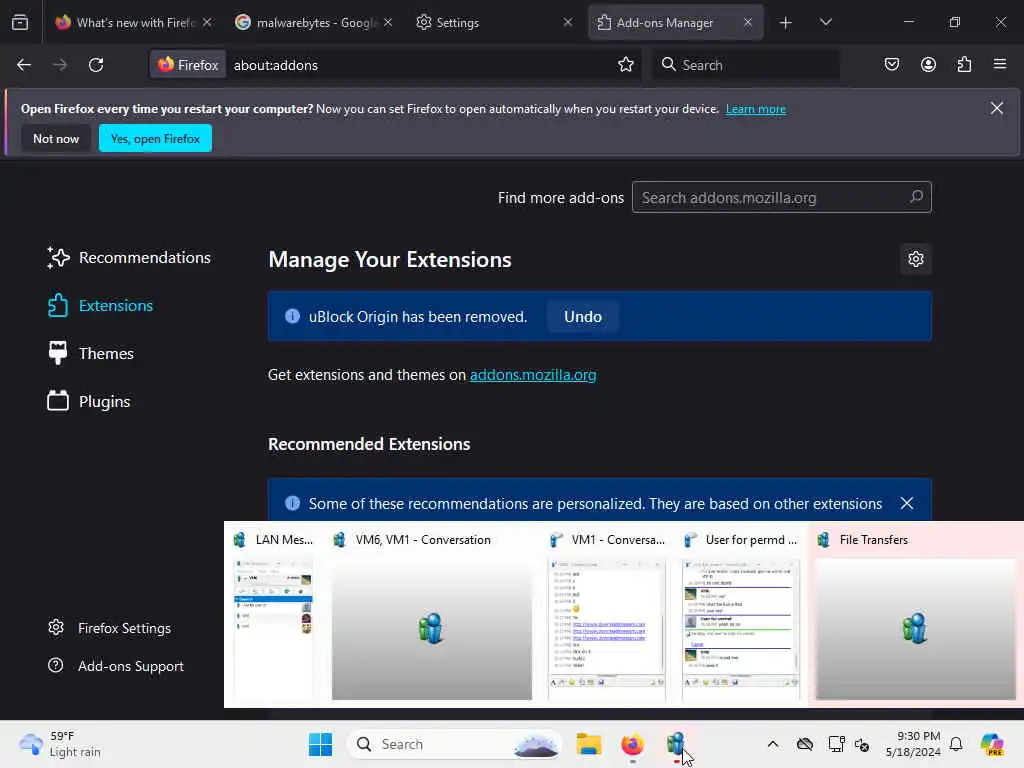Screen dimensions: 1024x768
Task: Select the File Transfers window thumbnail
Action: coord(915,616)
